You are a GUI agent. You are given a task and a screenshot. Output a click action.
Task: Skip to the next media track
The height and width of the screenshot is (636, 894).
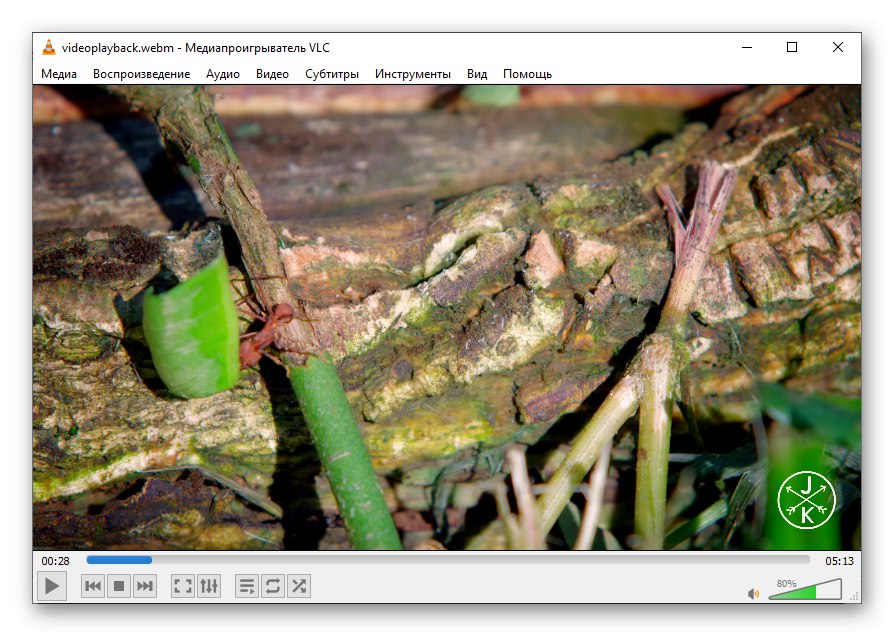point(145,586)
